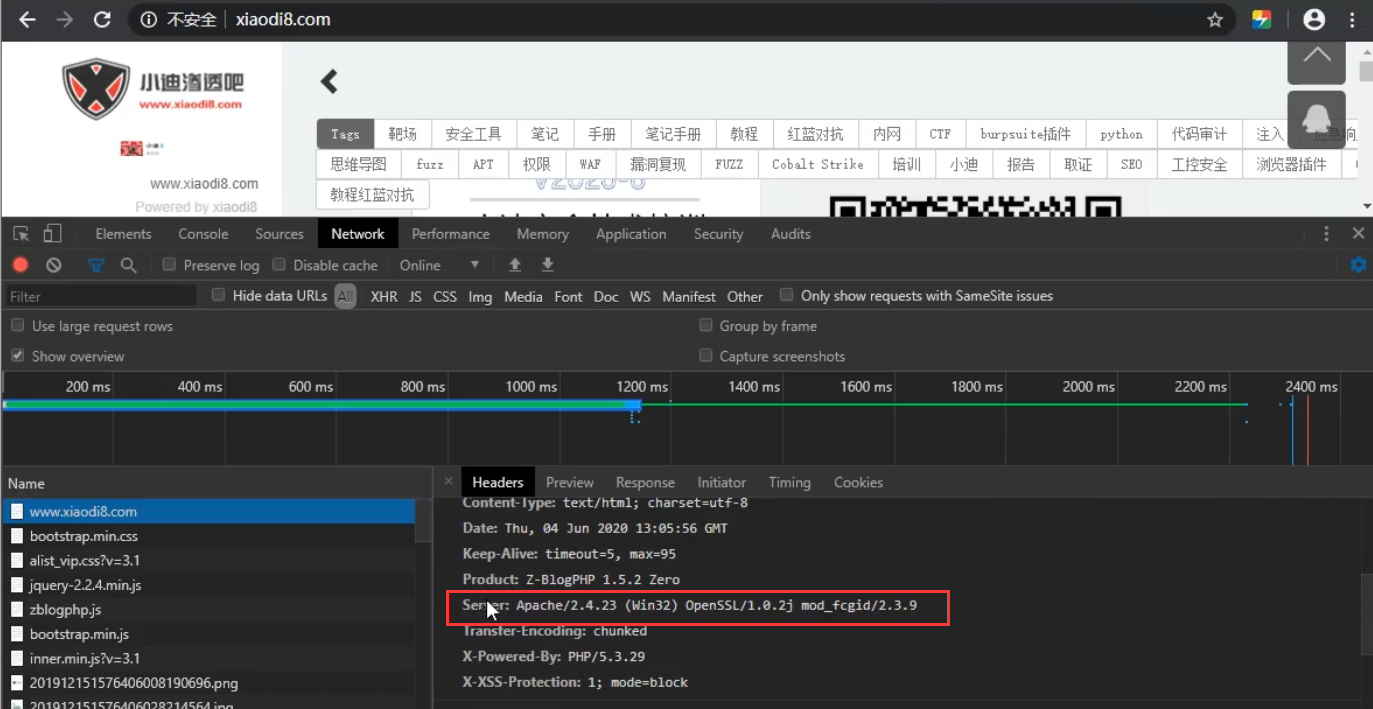Click into the network Filter text field
The image size is (1373, 709).
(x=100, y=296)
